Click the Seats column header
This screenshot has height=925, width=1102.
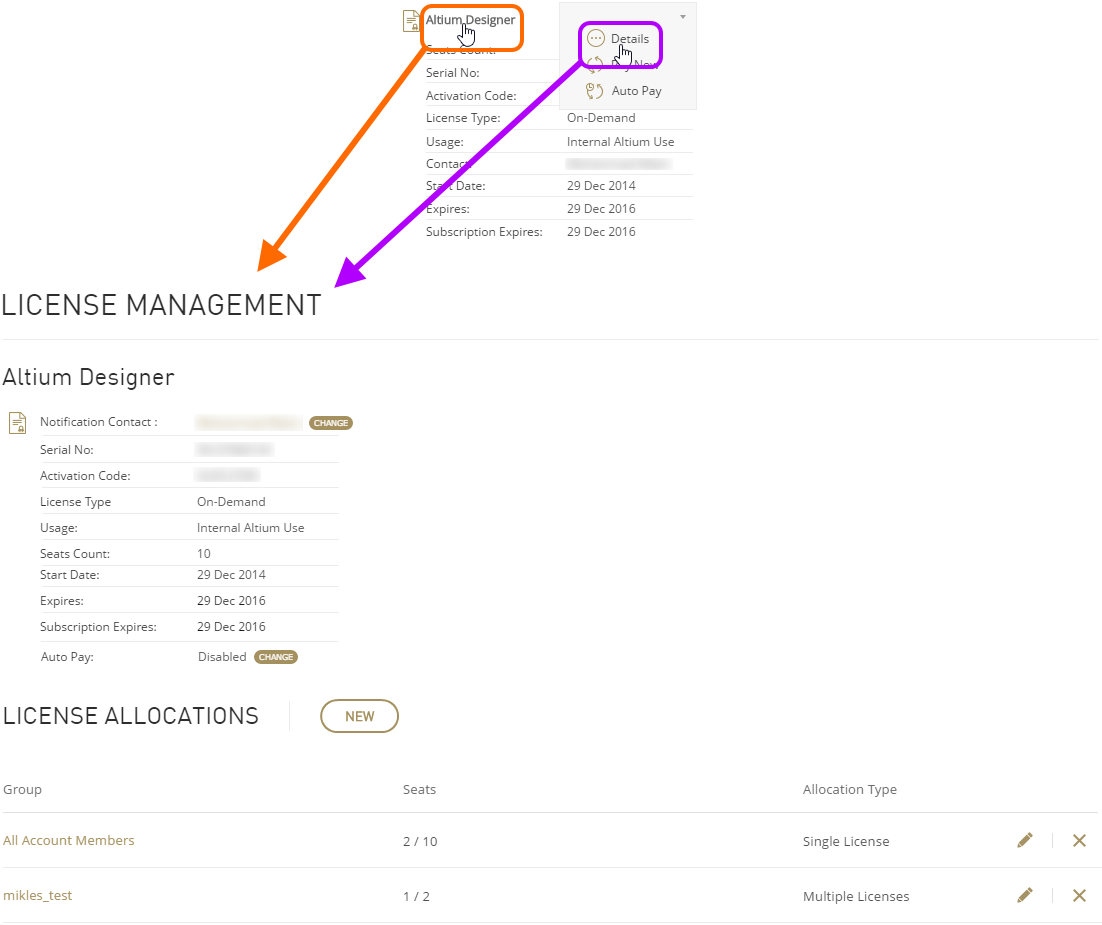(x=419, y=790)
